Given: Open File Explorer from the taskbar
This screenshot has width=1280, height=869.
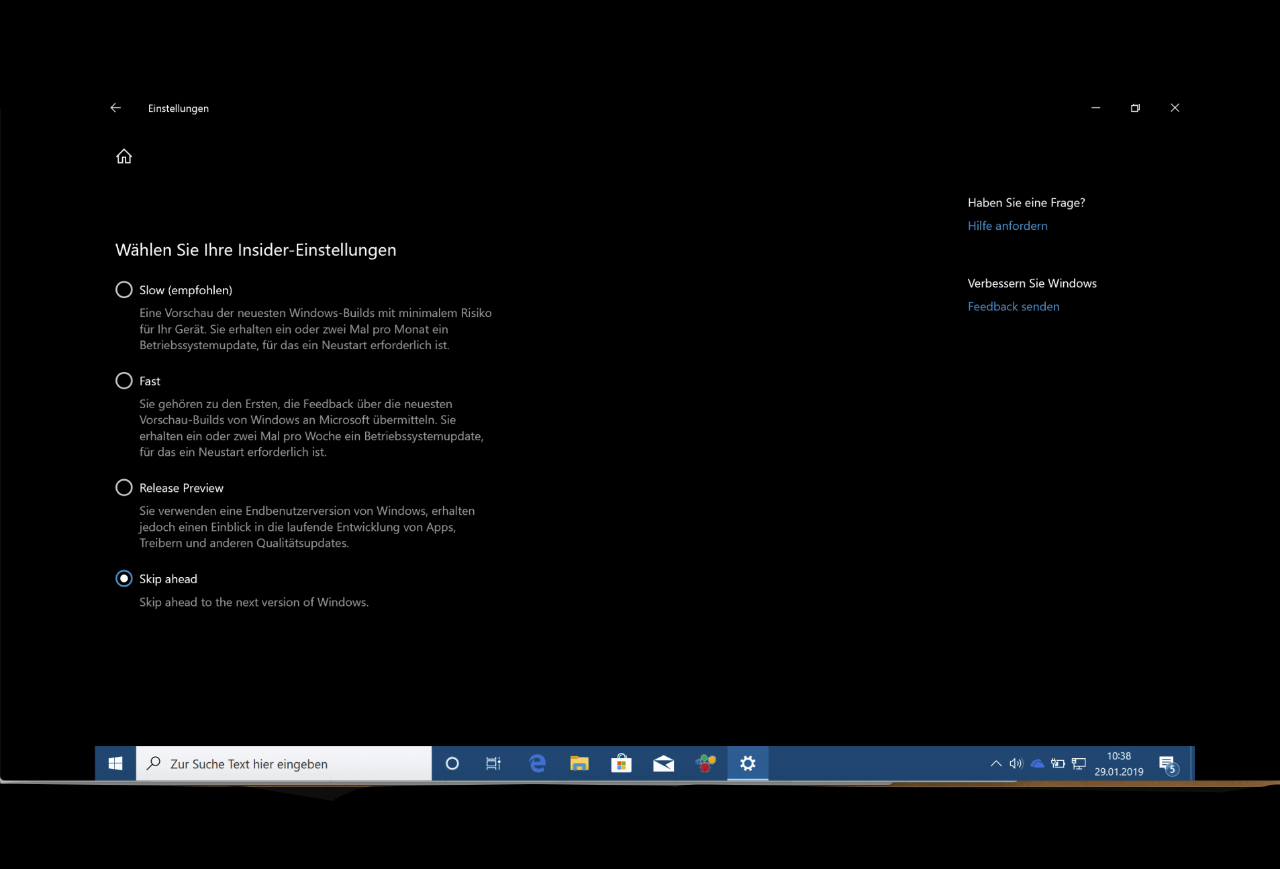Looking at the screenshot, I should 579,763.
